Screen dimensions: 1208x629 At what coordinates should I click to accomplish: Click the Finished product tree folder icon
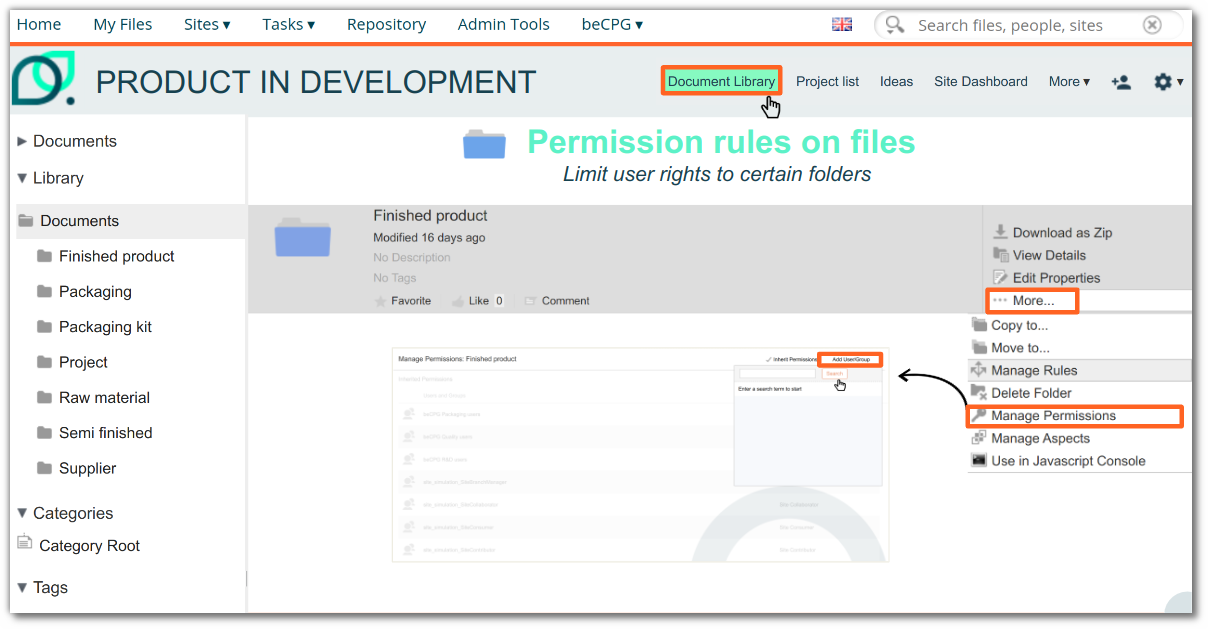[x=44, y=256]
